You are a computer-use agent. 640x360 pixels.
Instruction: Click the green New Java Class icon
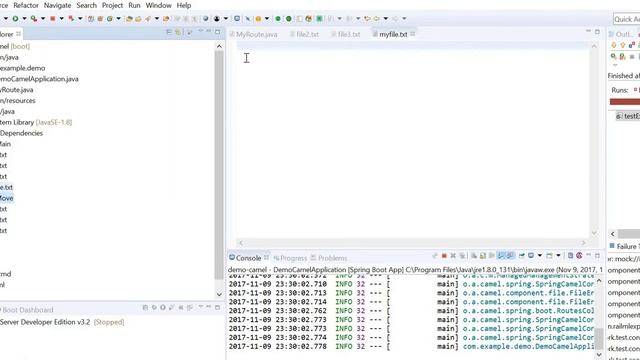(110, 18)
